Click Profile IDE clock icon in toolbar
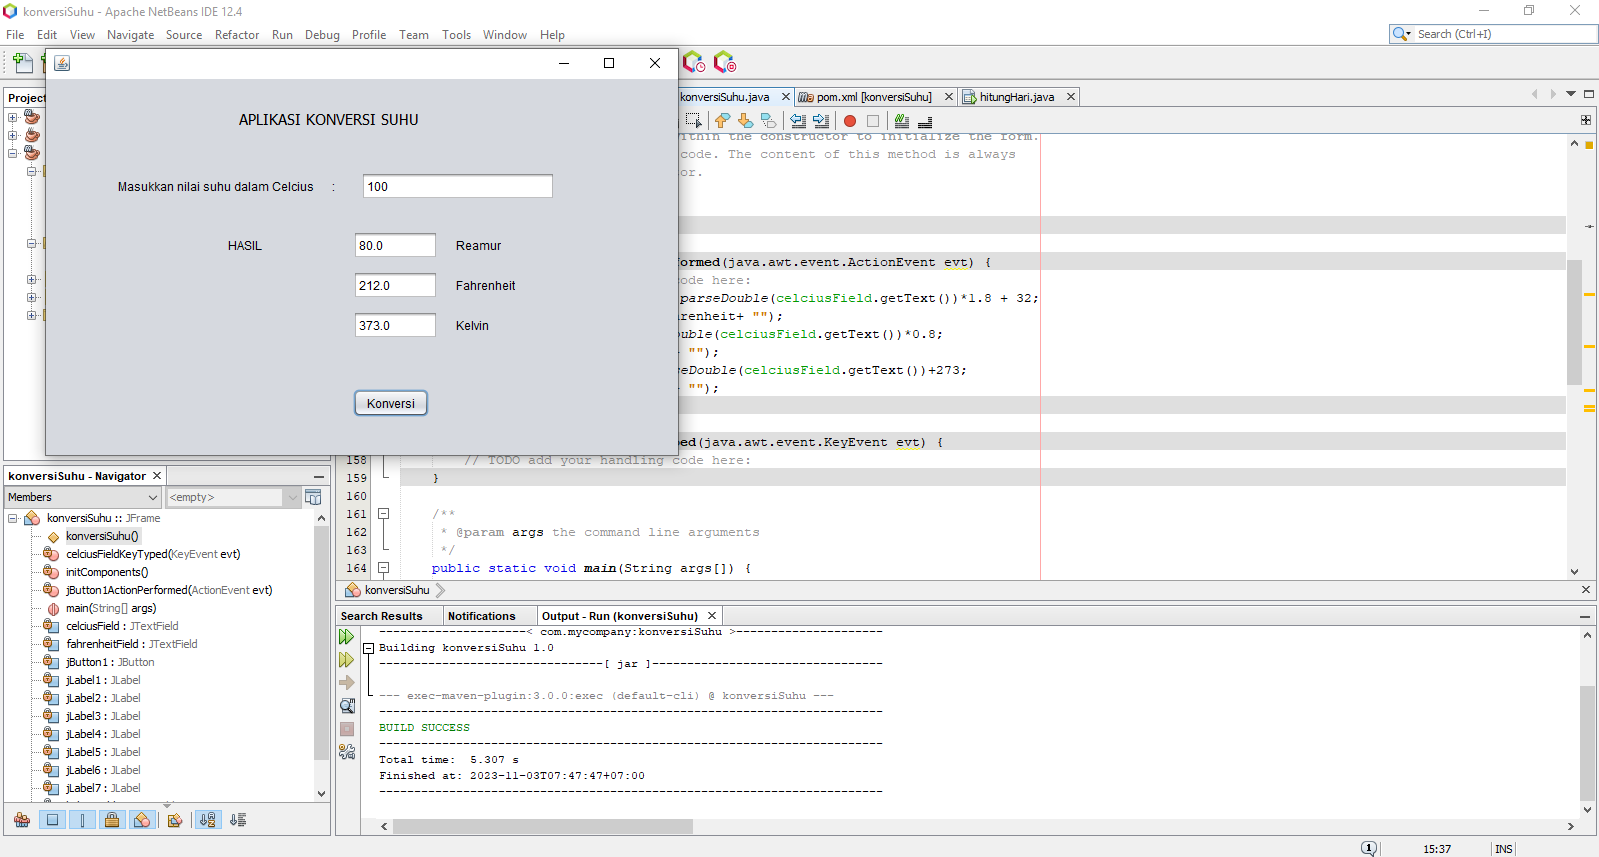 [x=693, y=63]
